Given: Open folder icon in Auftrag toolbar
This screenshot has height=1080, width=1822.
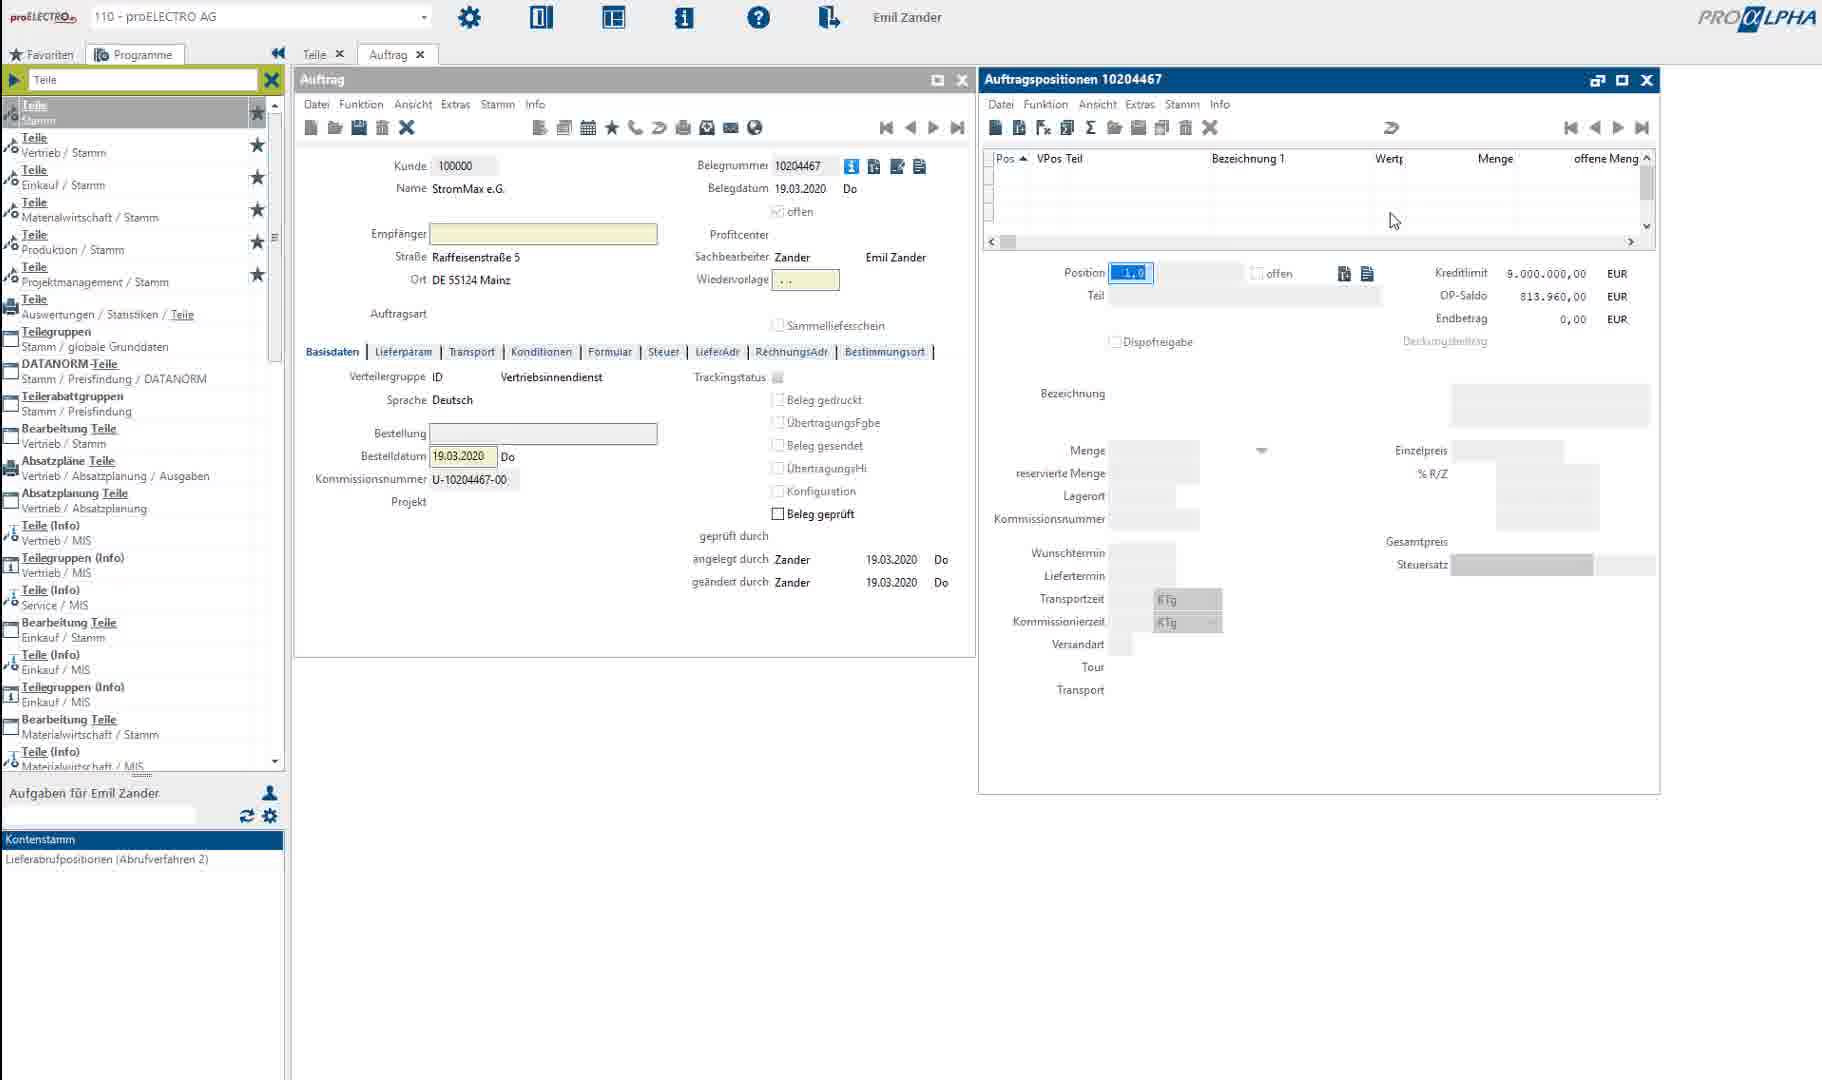Looking at the screenshot, I should (335, 127).
